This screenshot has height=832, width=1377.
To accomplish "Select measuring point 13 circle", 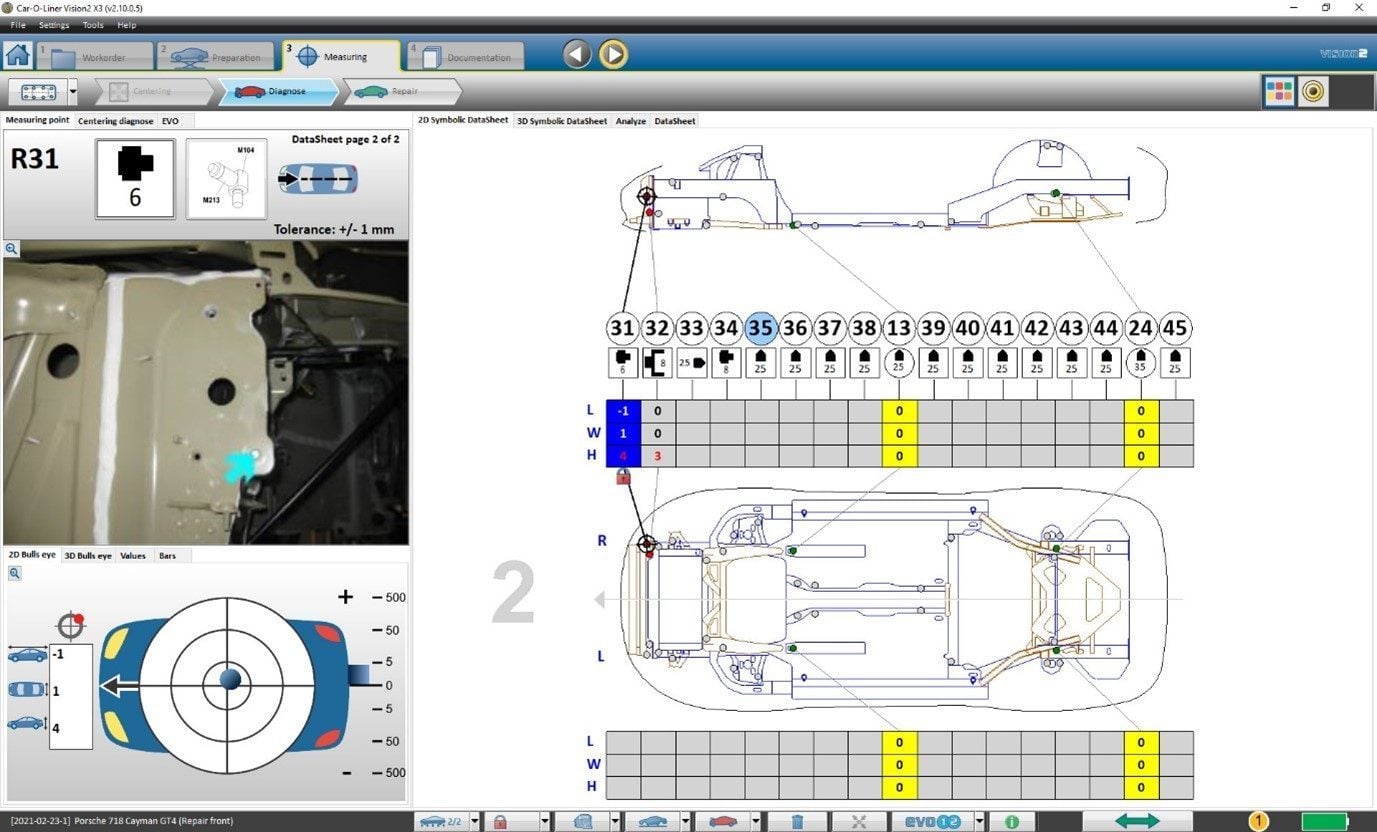I will pyautogui.click(x=899, y=328).
